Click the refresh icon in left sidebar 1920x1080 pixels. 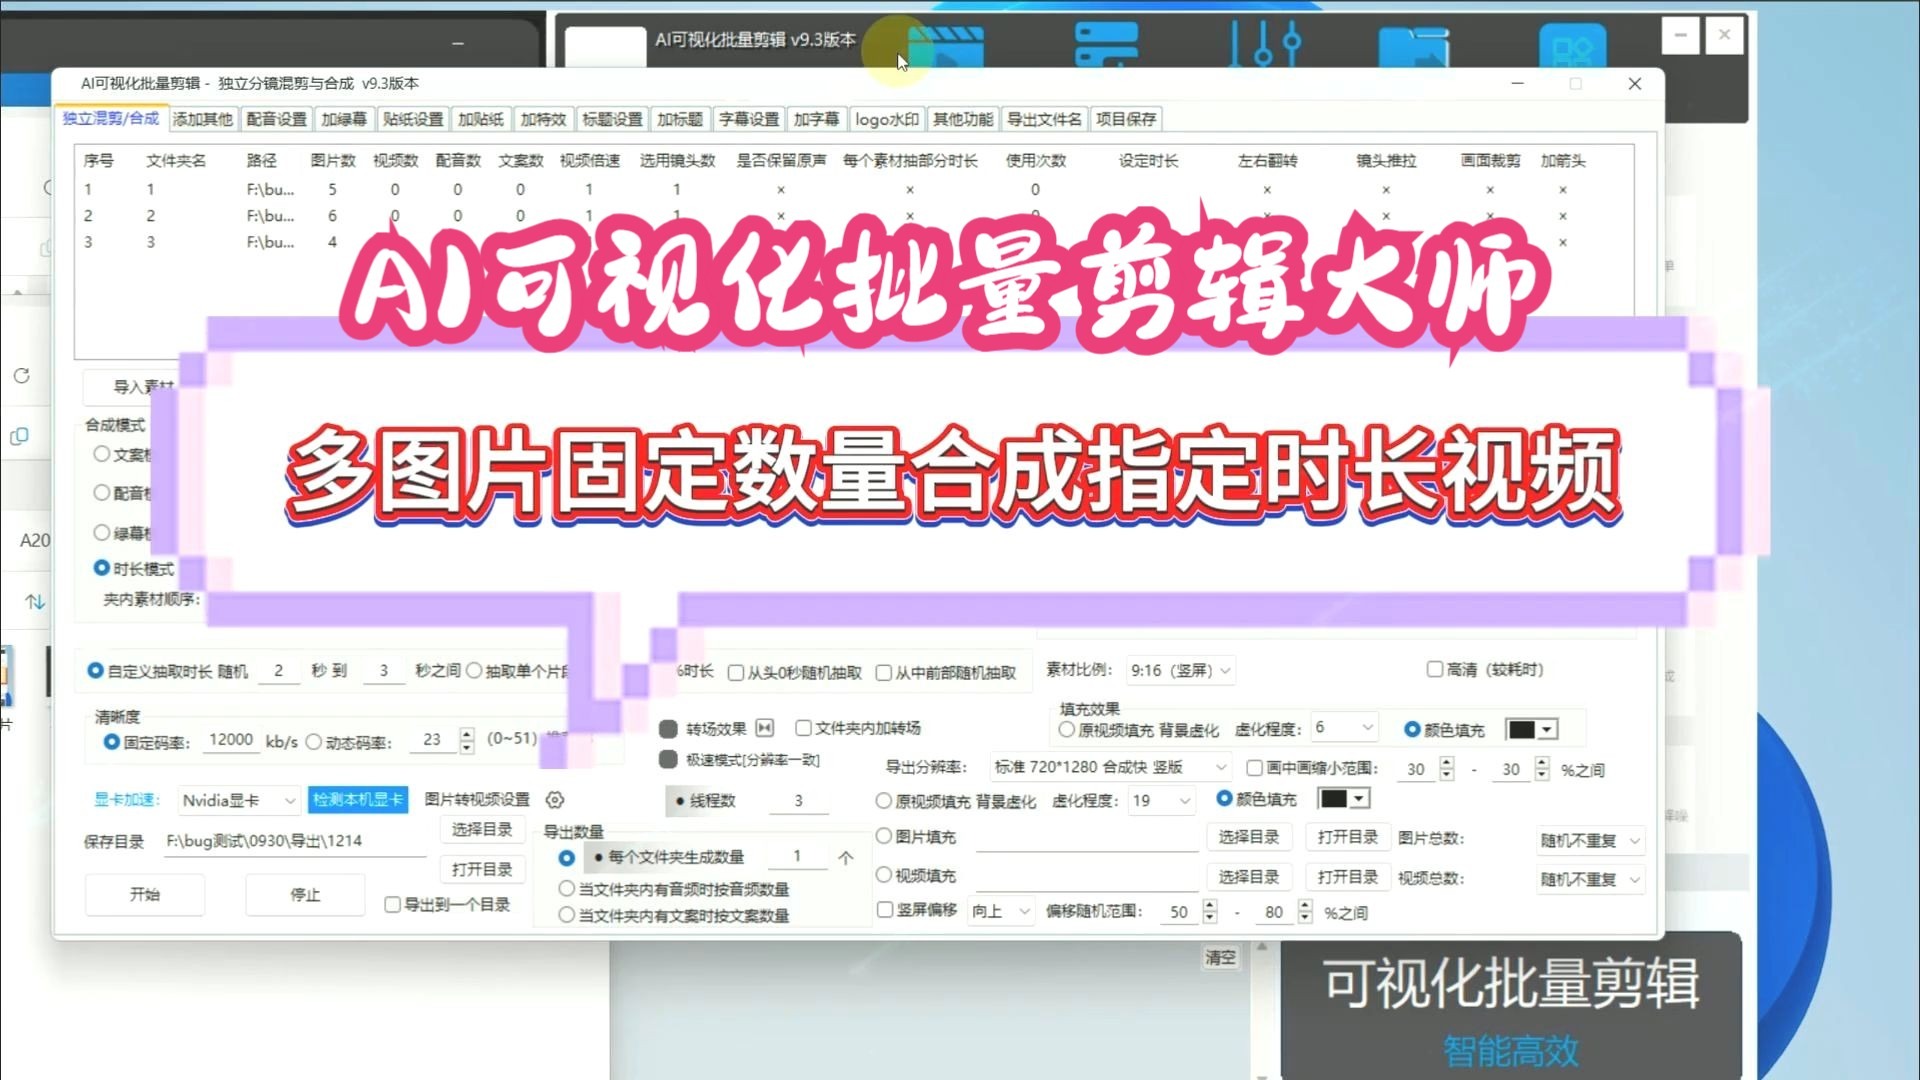pyautogui.click(x=21, y=376)
